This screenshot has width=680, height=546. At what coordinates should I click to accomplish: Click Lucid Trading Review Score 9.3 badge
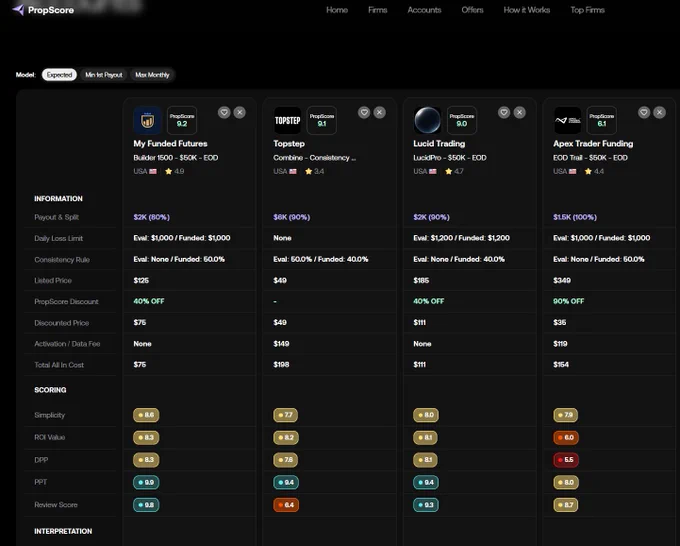click(x=426, y=505)
